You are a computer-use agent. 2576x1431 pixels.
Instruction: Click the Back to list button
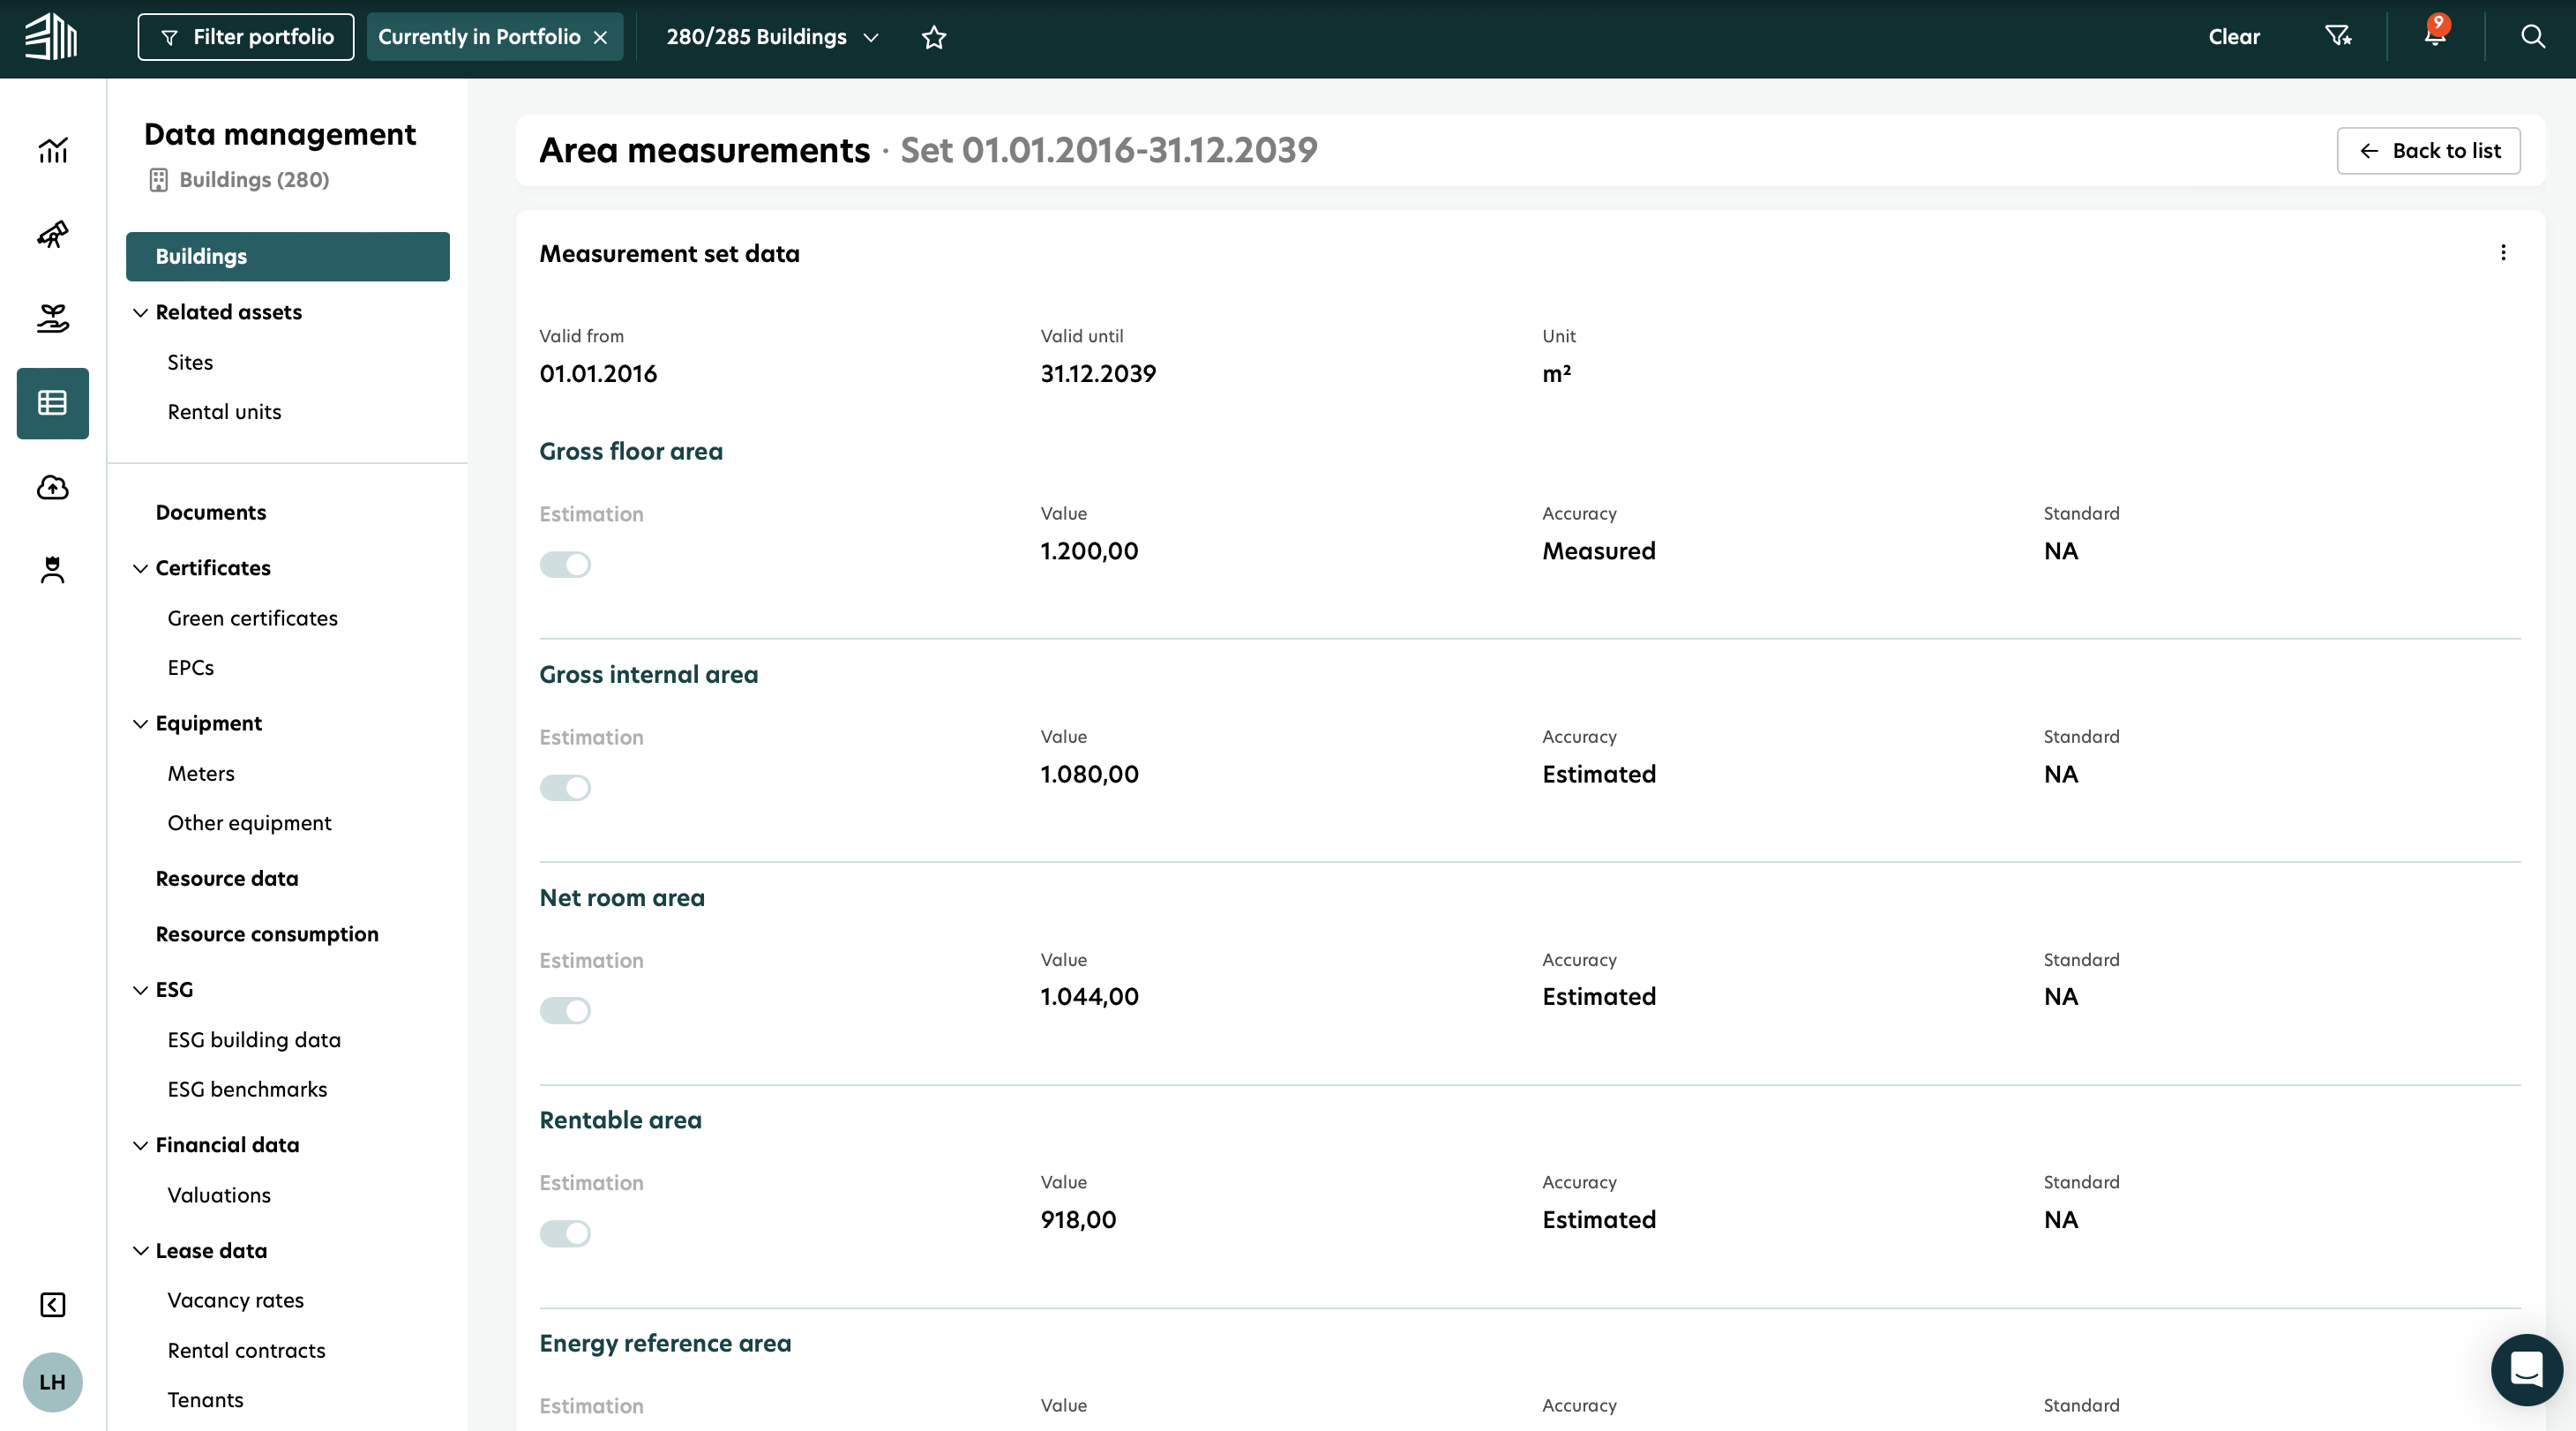click(2428, 150)
